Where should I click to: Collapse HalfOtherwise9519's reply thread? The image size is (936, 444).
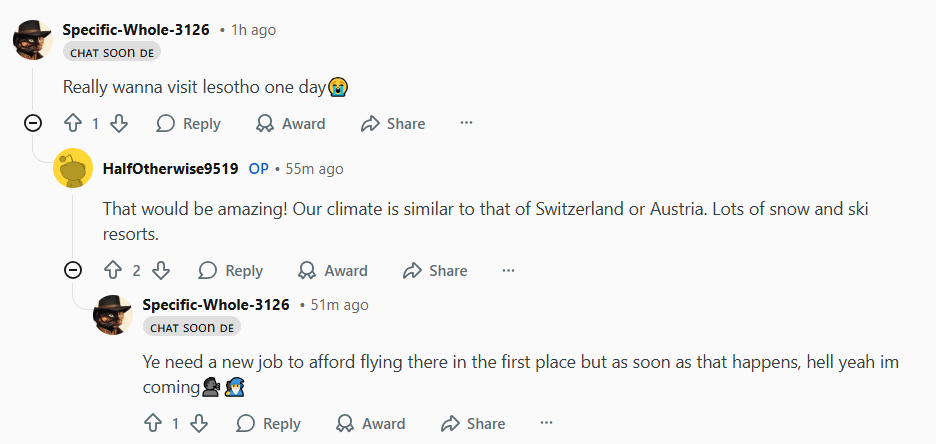[x=73, y=270]
